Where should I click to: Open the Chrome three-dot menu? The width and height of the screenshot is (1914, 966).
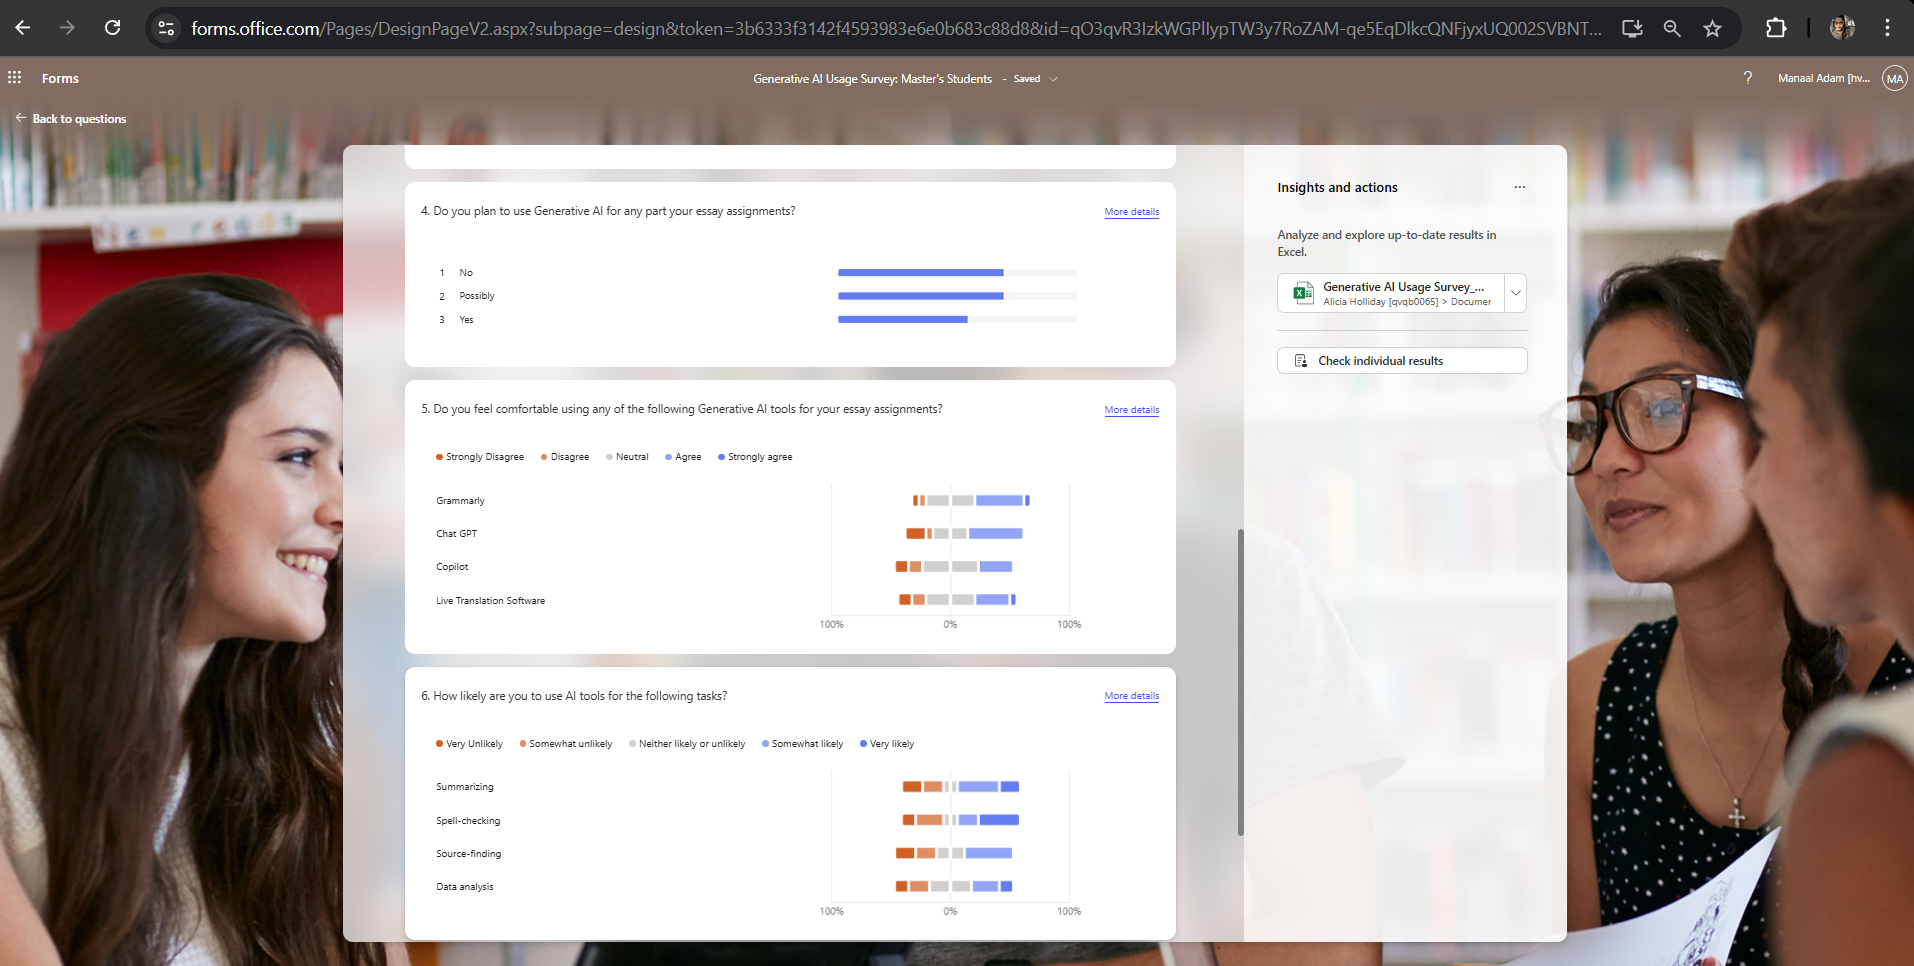1887,28
